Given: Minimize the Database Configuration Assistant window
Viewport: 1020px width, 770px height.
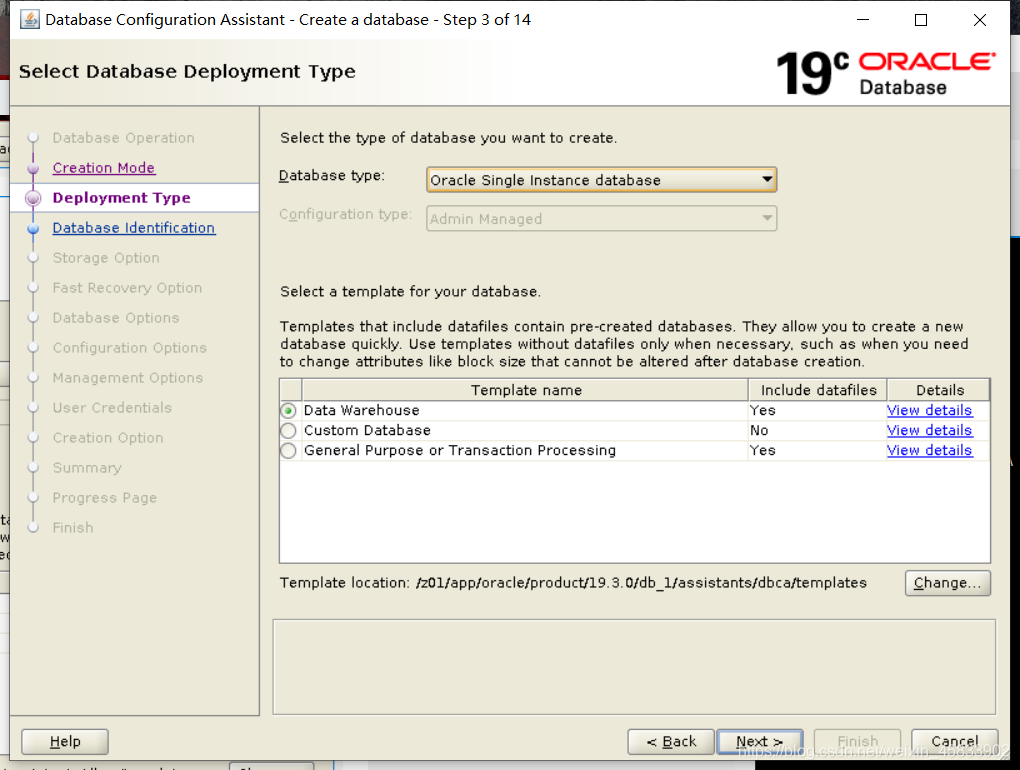Looking at the screenshot, I should 863,20.
